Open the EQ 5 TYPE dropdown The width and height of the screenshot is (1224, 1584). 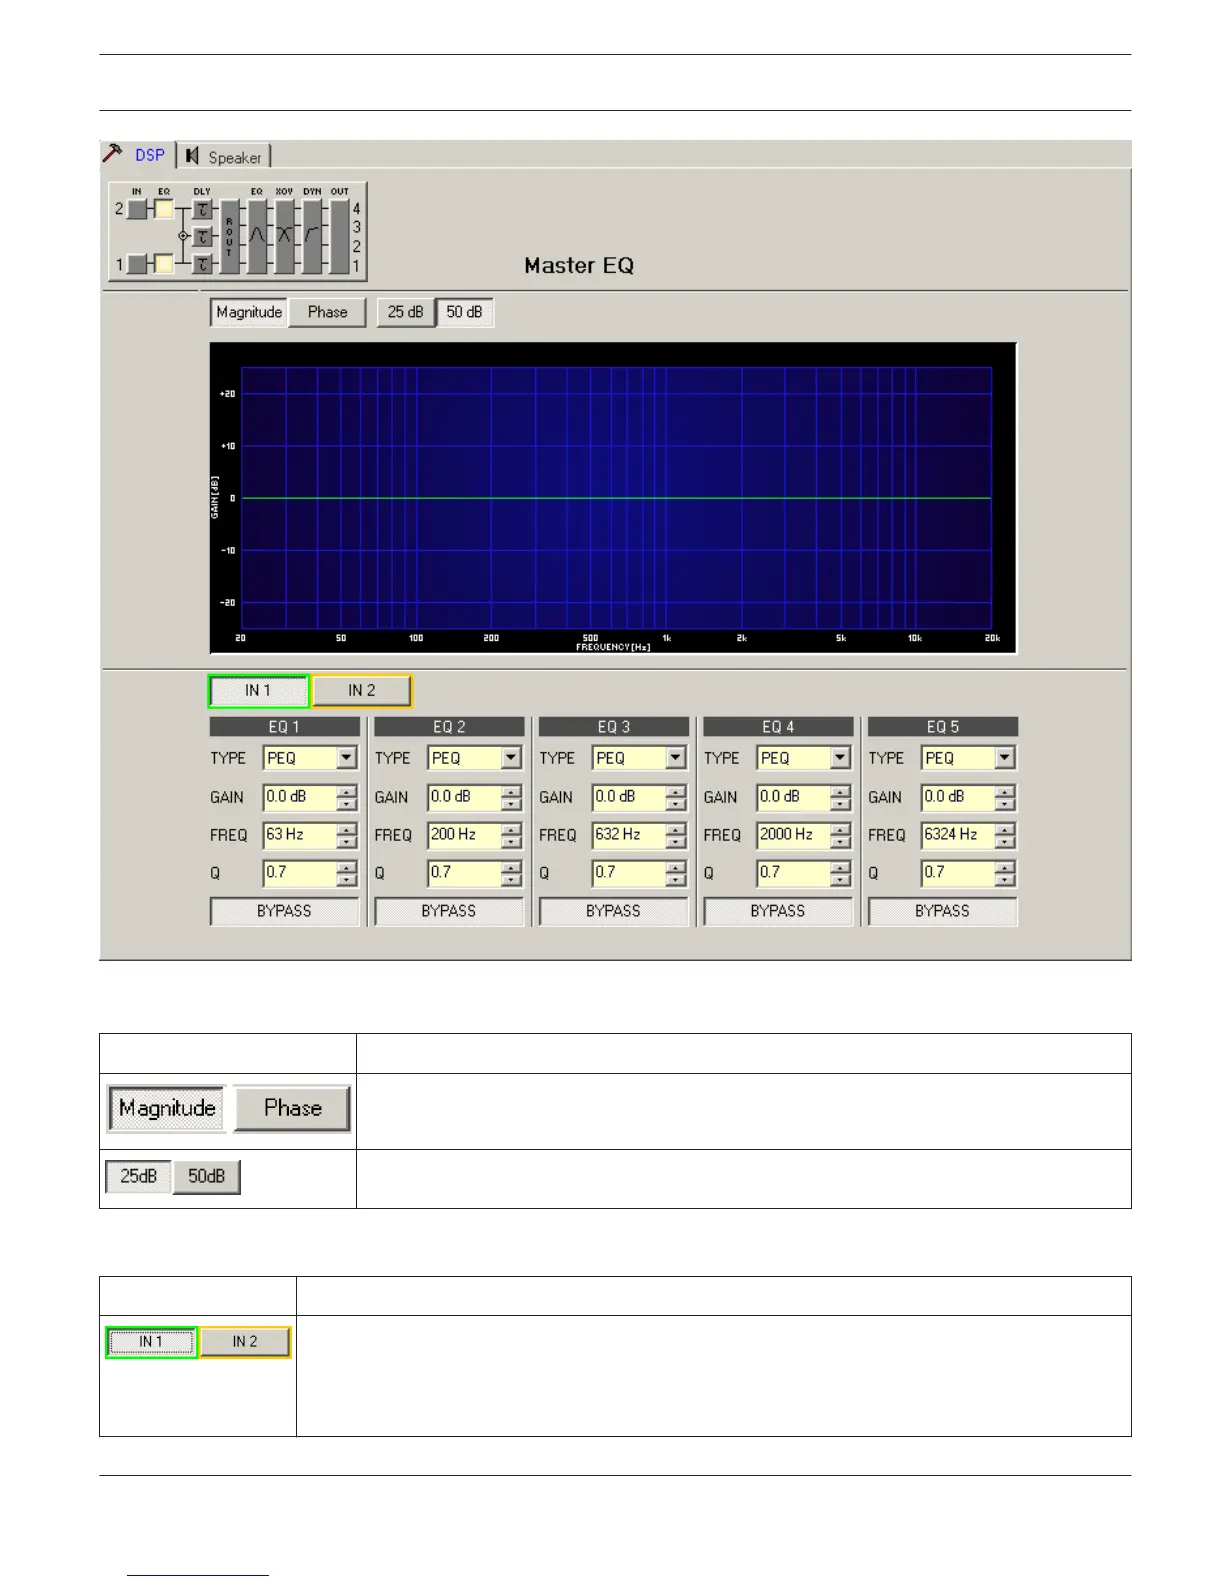coord(1004,758)
